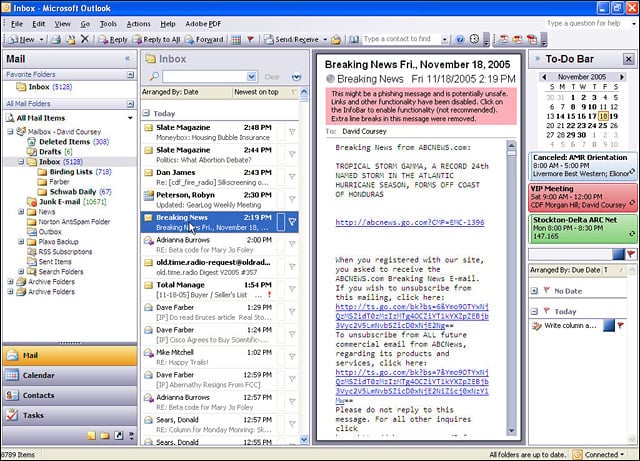Click the blue Help icon
The height and width of the screenshot is (461, 640).
460,40
